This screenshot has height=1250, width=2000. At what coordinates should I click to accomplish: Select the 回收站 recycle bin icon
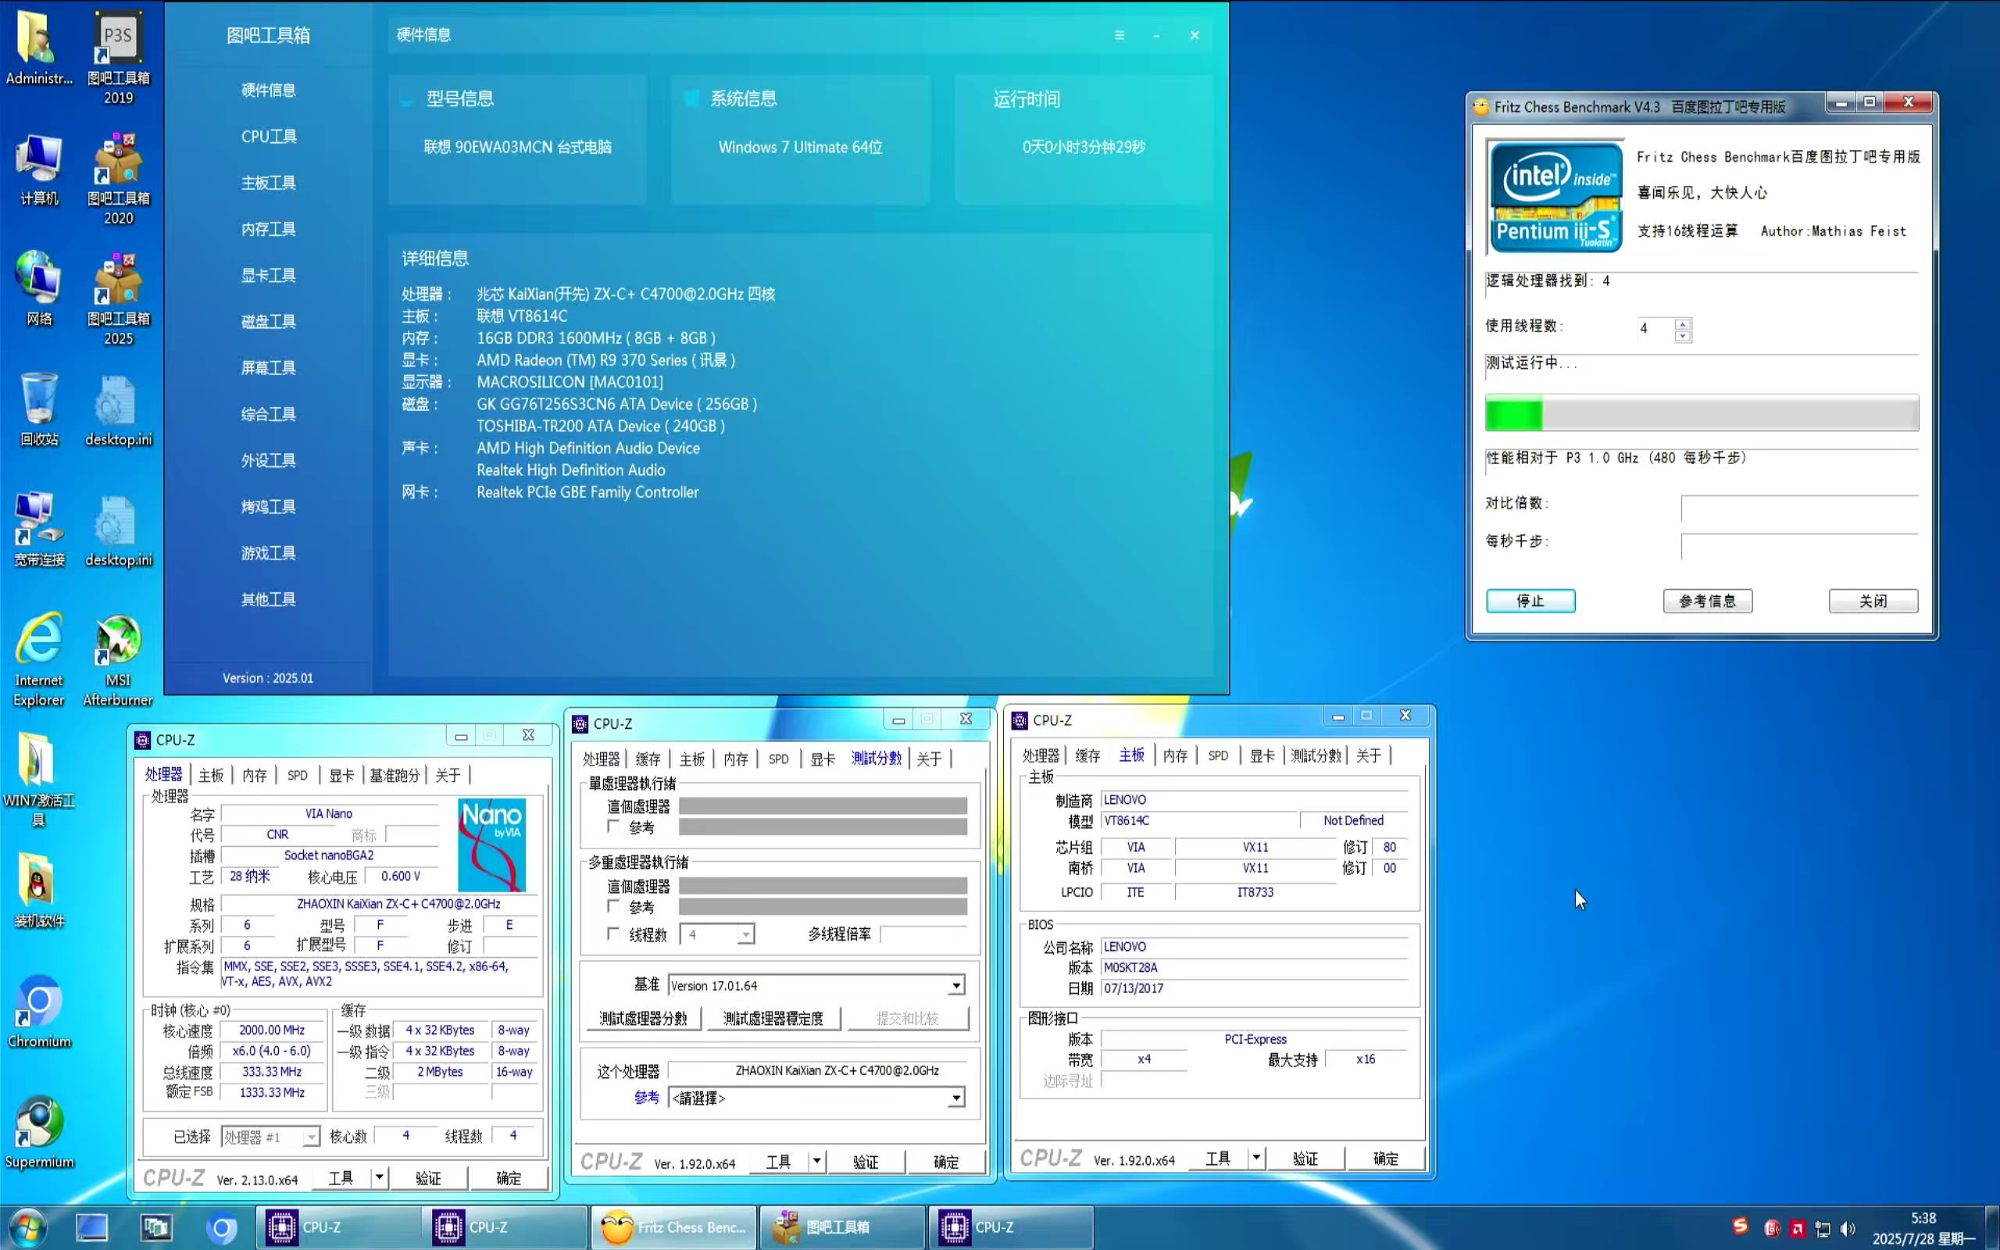39,409
